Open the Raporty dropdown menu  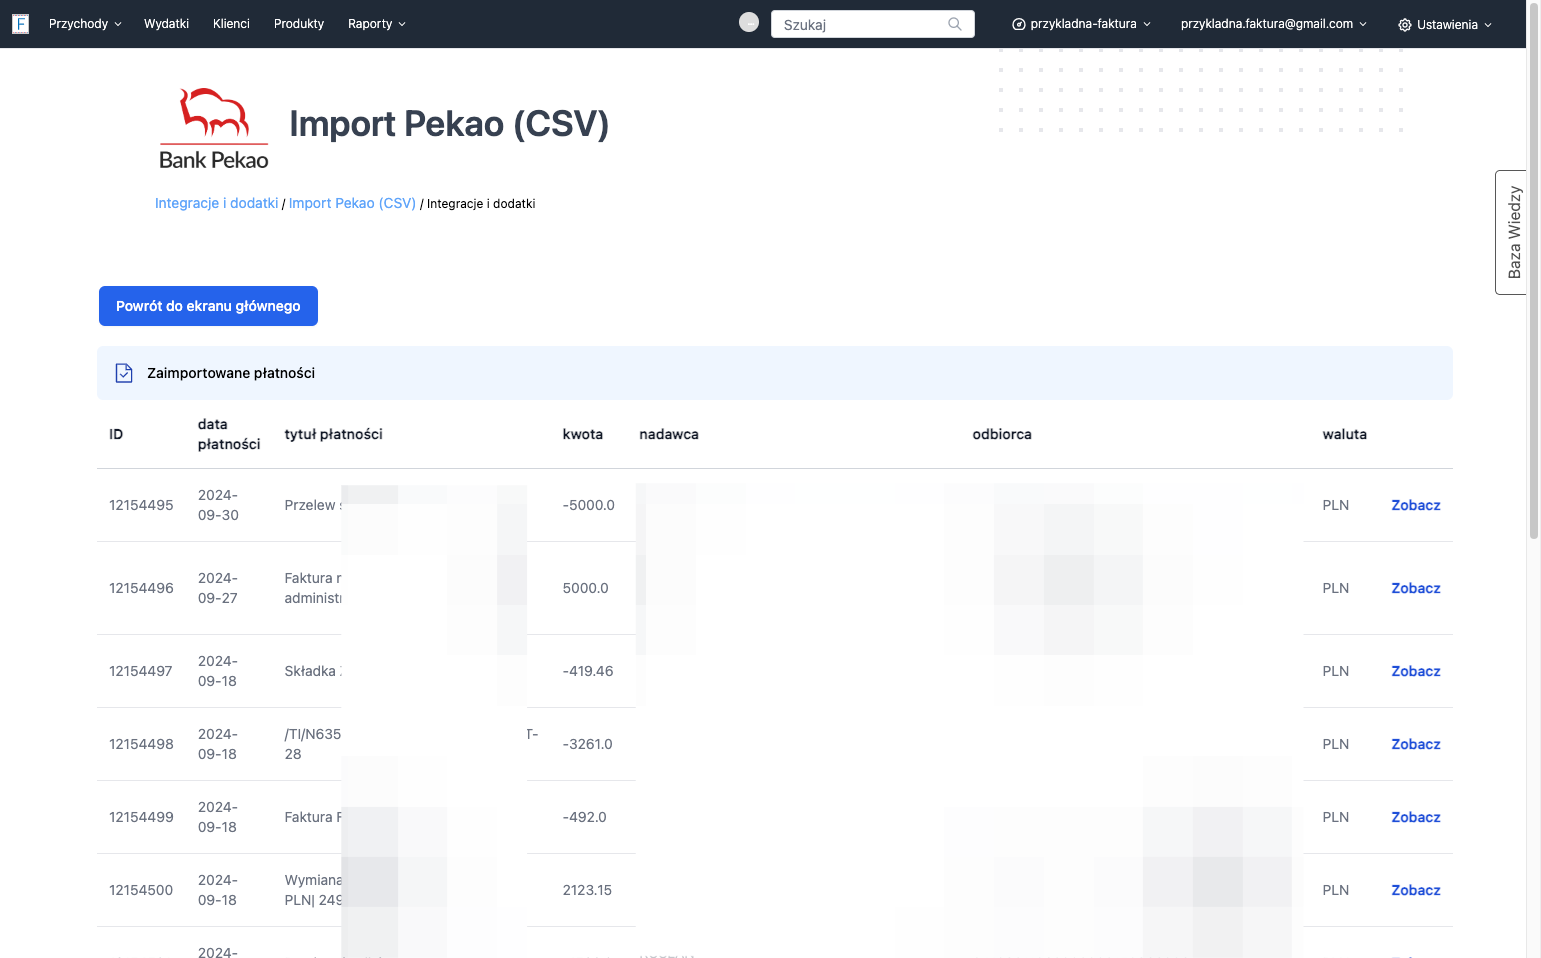377,24
